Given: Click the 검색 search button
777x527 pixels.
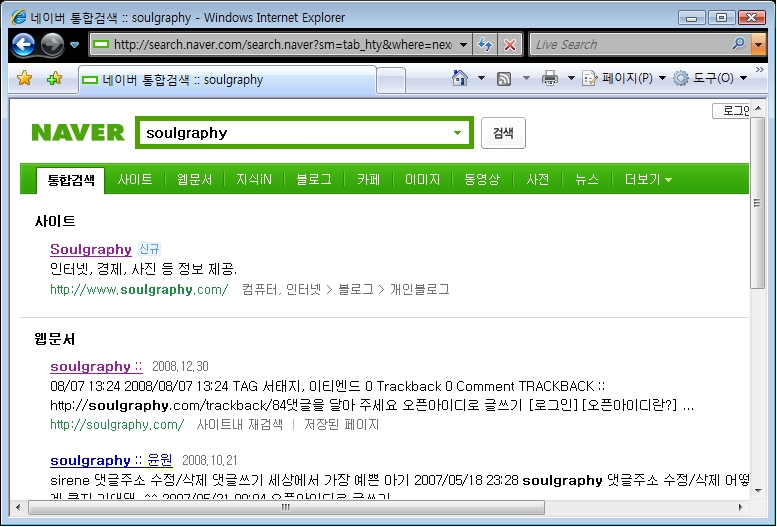Looking at the screenshot, I should pos(503,133).
